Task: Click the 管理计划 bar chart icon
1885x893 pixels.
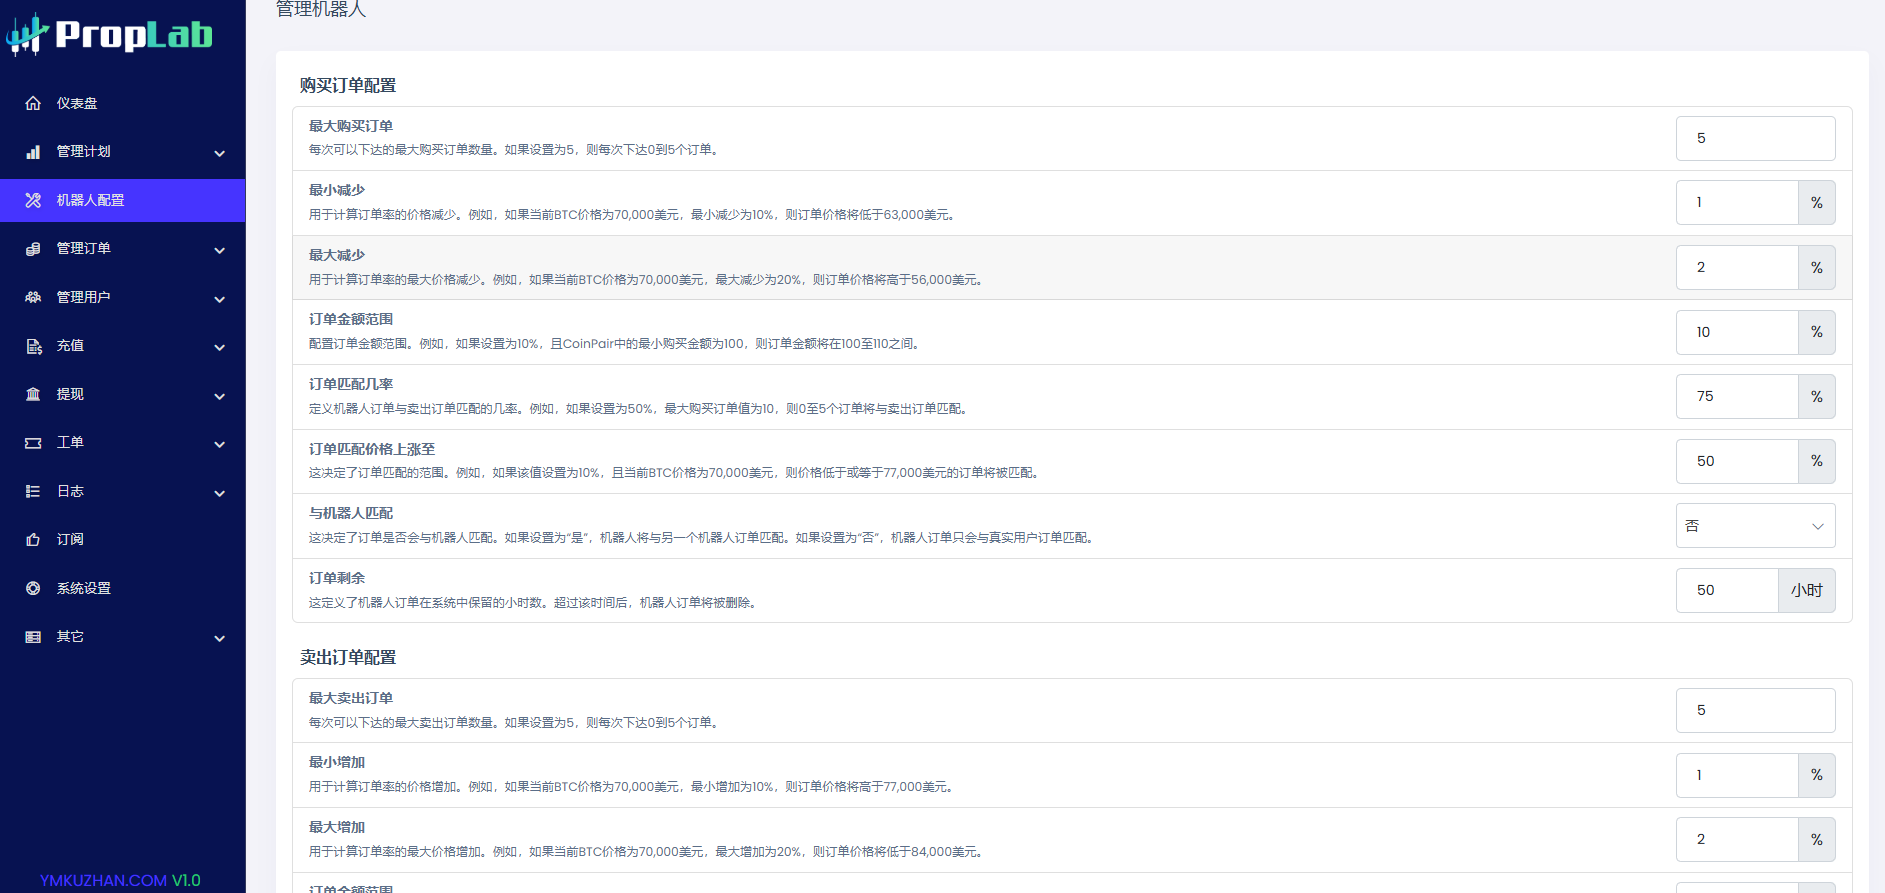Action: [x=33, y=152]
